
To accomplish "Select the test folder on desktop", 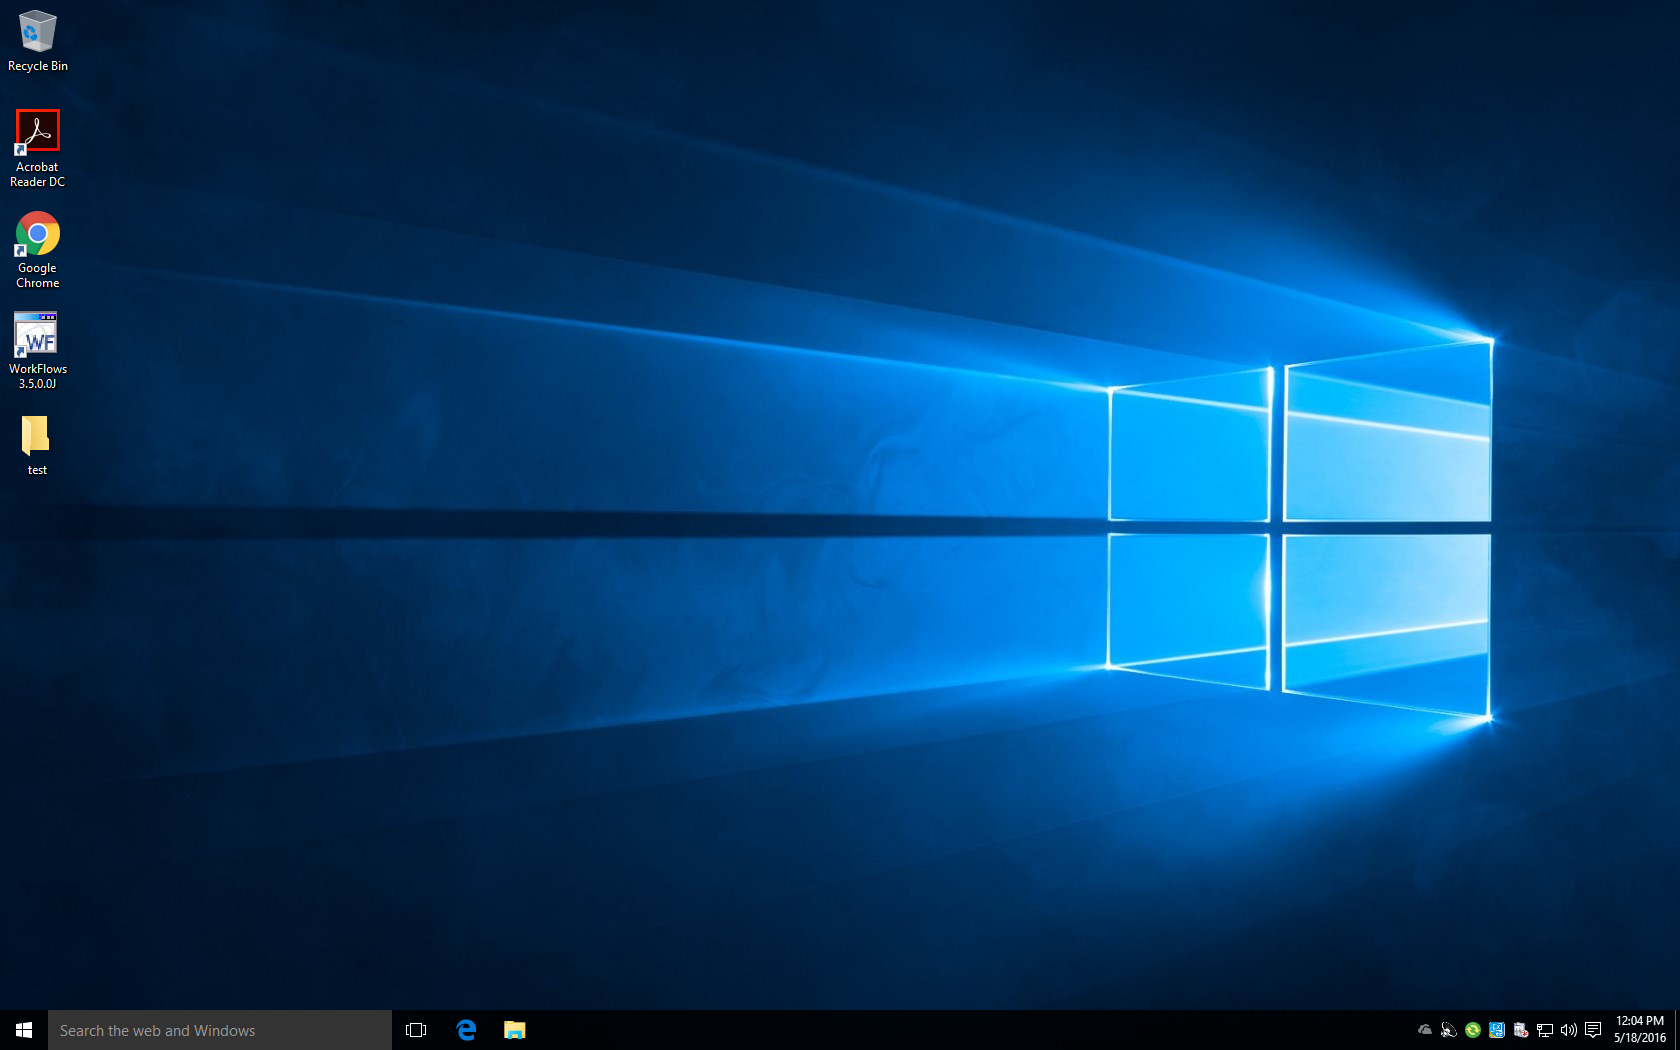I will (36, 436).
